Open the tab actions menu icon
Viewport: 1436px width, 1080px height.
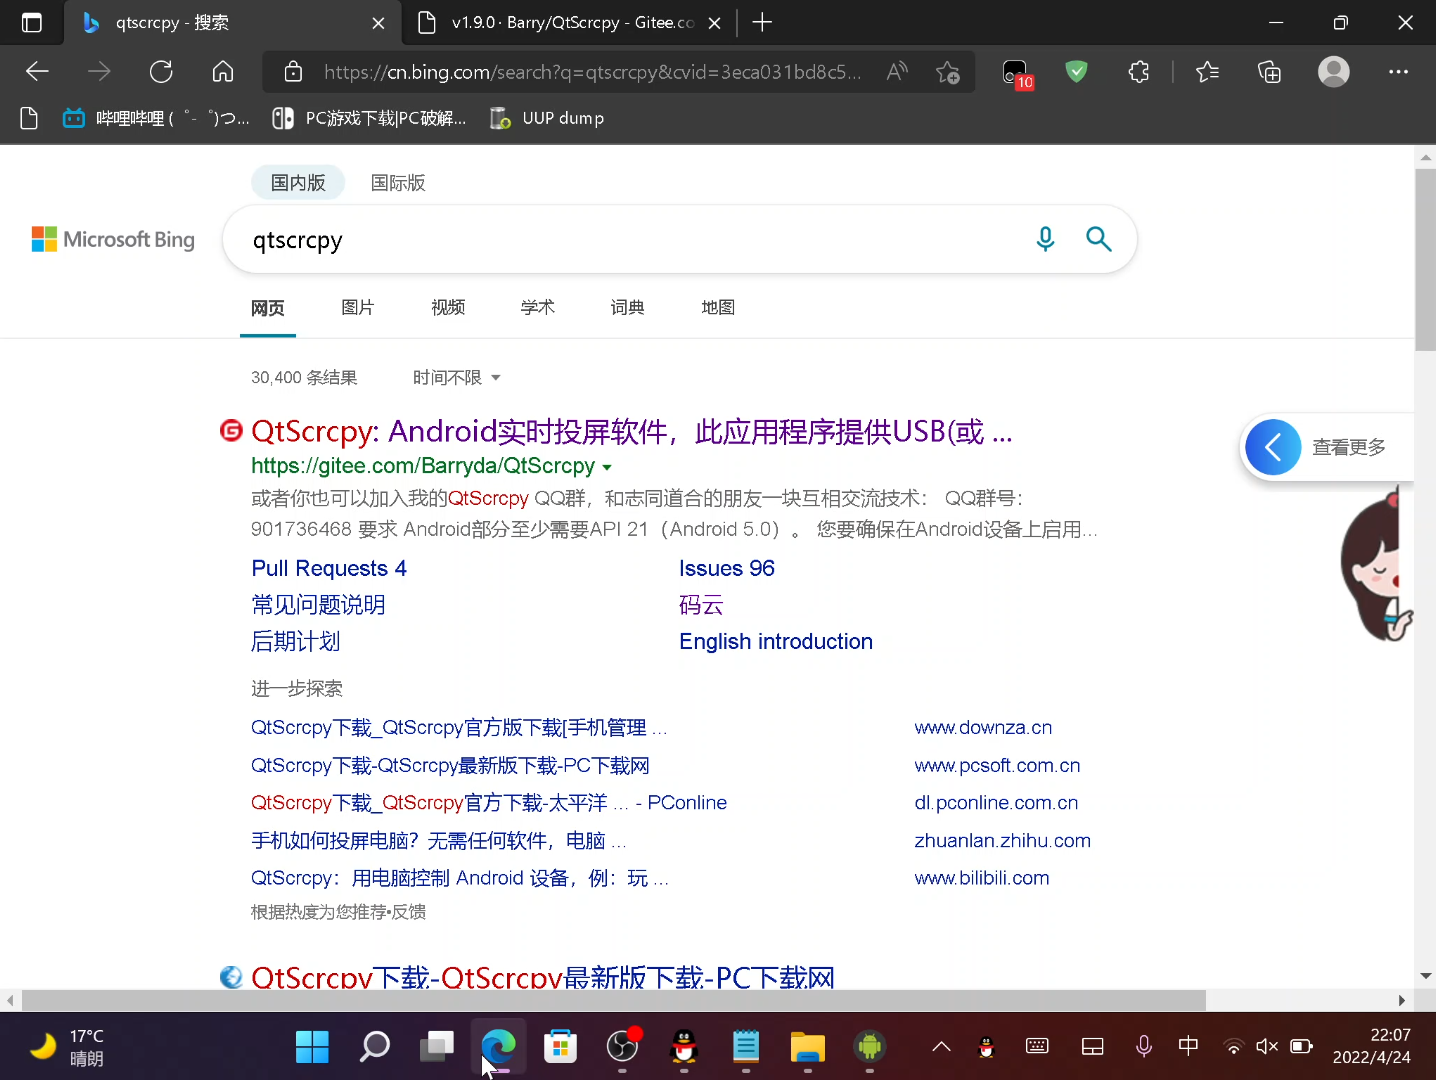click(x=32, y=23)
